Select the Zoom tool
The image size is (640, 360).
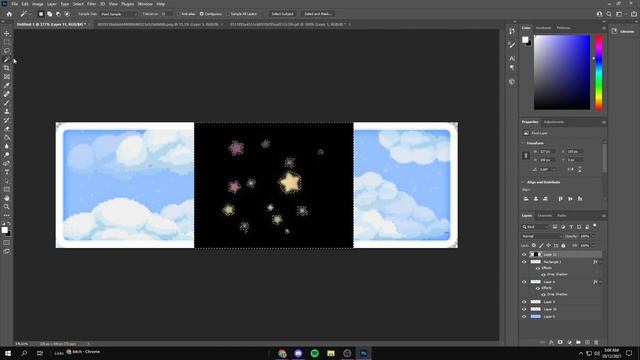click(7, 207)
